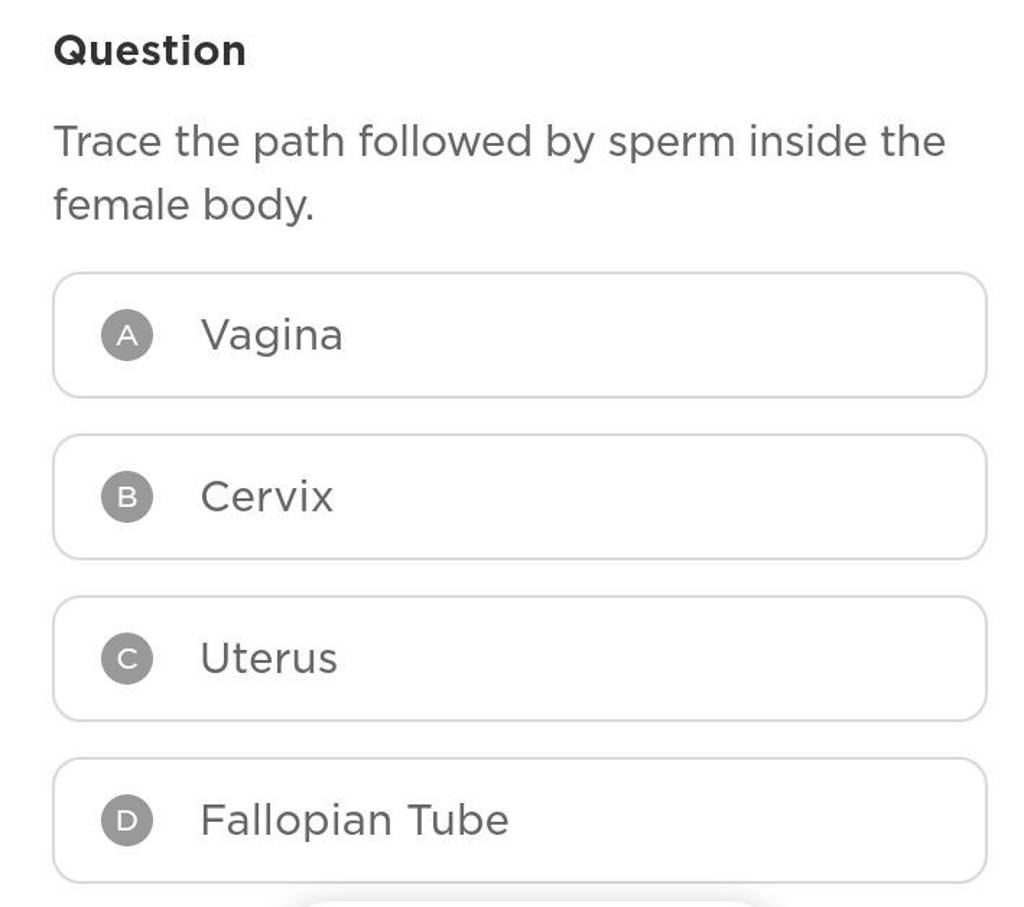Select the question prompt about sperm path
Image resolution: width=1024 pixels, height=907 pixels.
pos(497,172)
